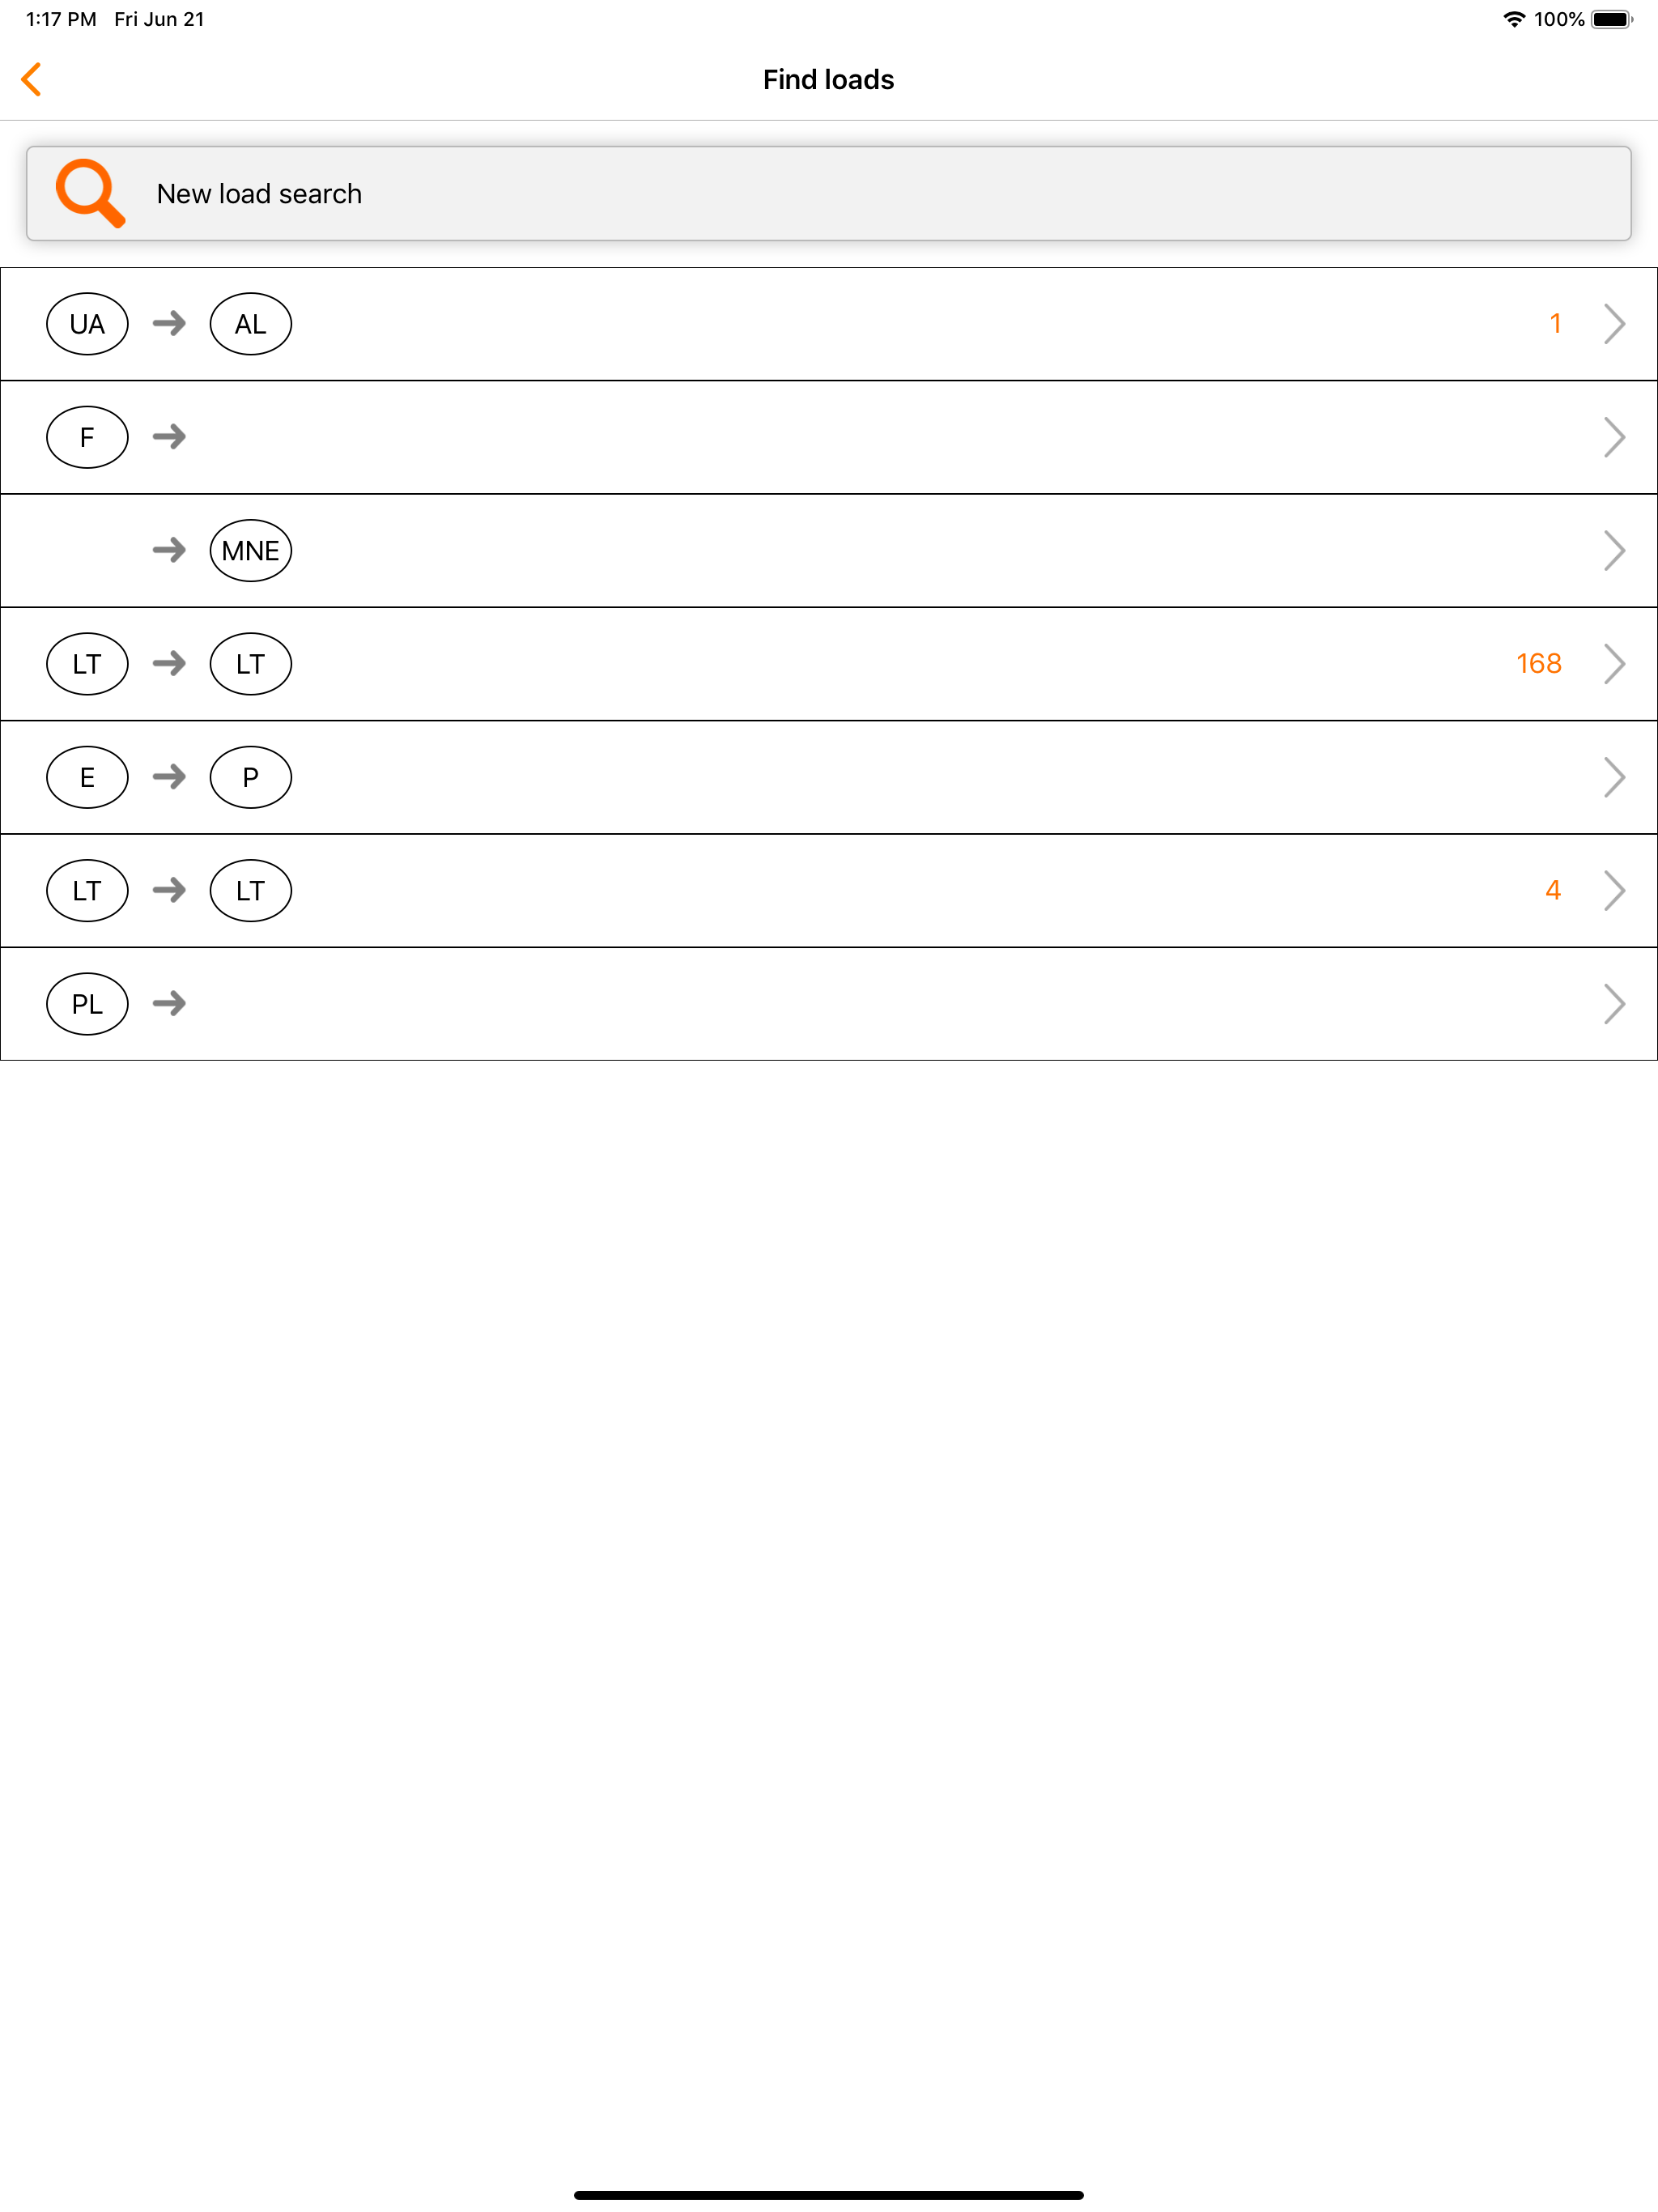This screenshot has width=1658, height=2212.
Task: Select the AL destination badge
Action: coord(250,324)
